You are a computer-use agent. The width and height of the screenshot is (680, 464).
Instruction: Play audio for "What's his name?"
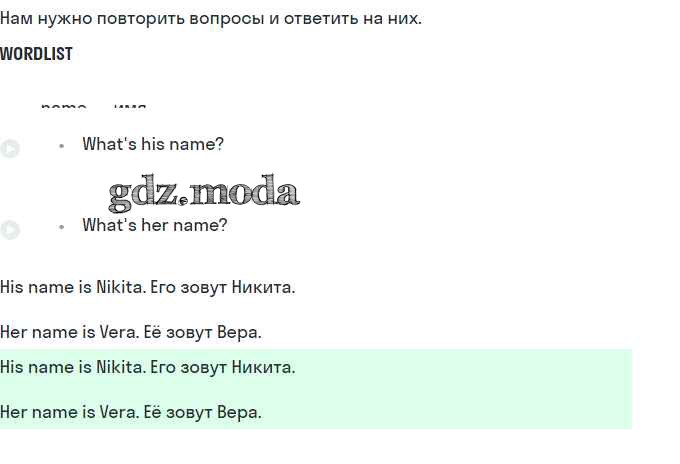10,149
